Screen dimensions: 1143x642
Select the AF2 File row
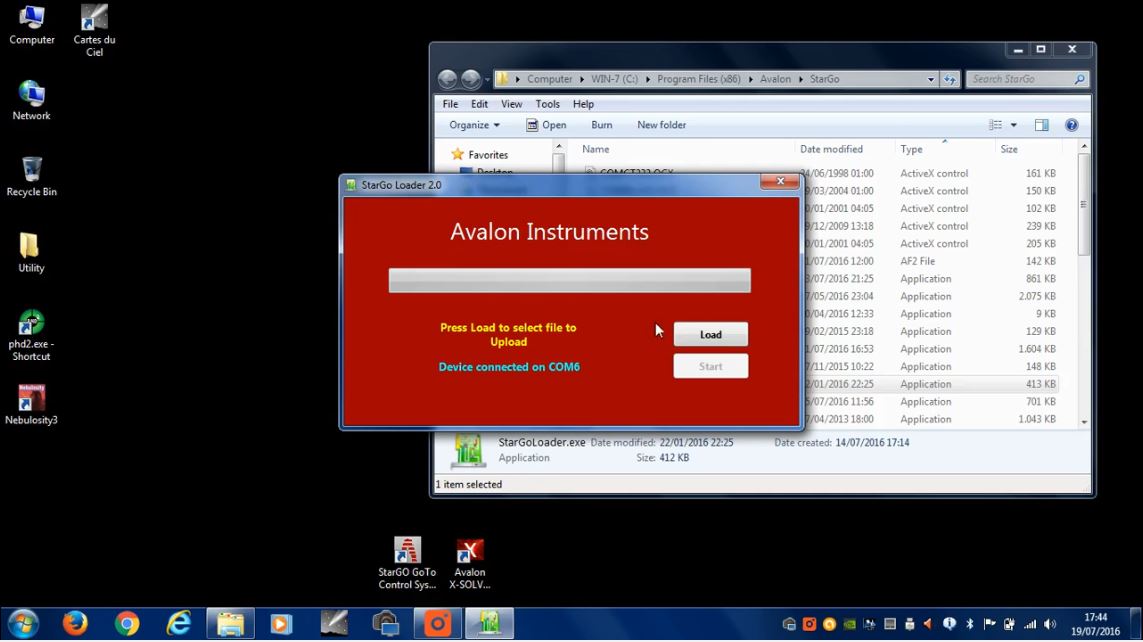(x=929, y=261)
